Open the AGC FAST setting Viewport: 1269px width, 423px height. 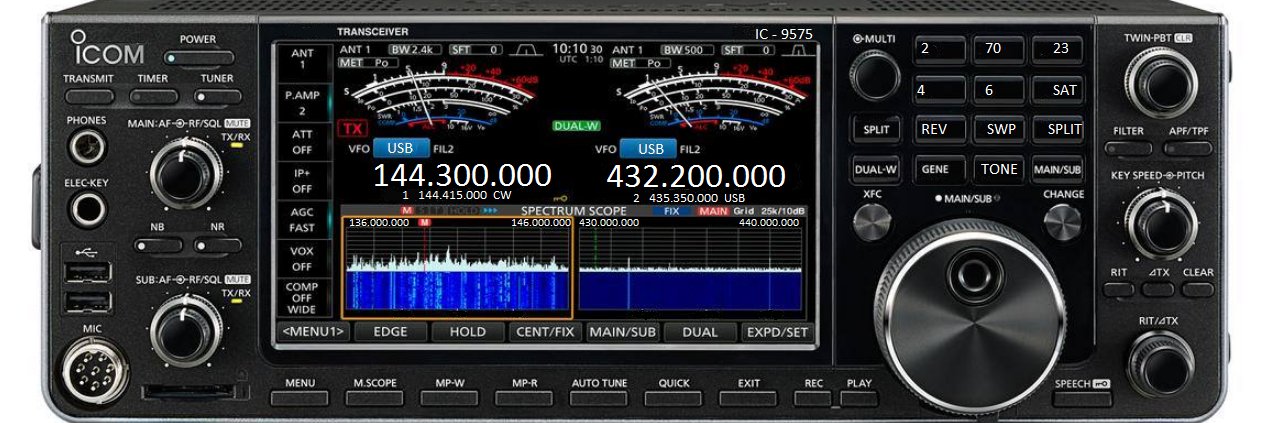302,220
